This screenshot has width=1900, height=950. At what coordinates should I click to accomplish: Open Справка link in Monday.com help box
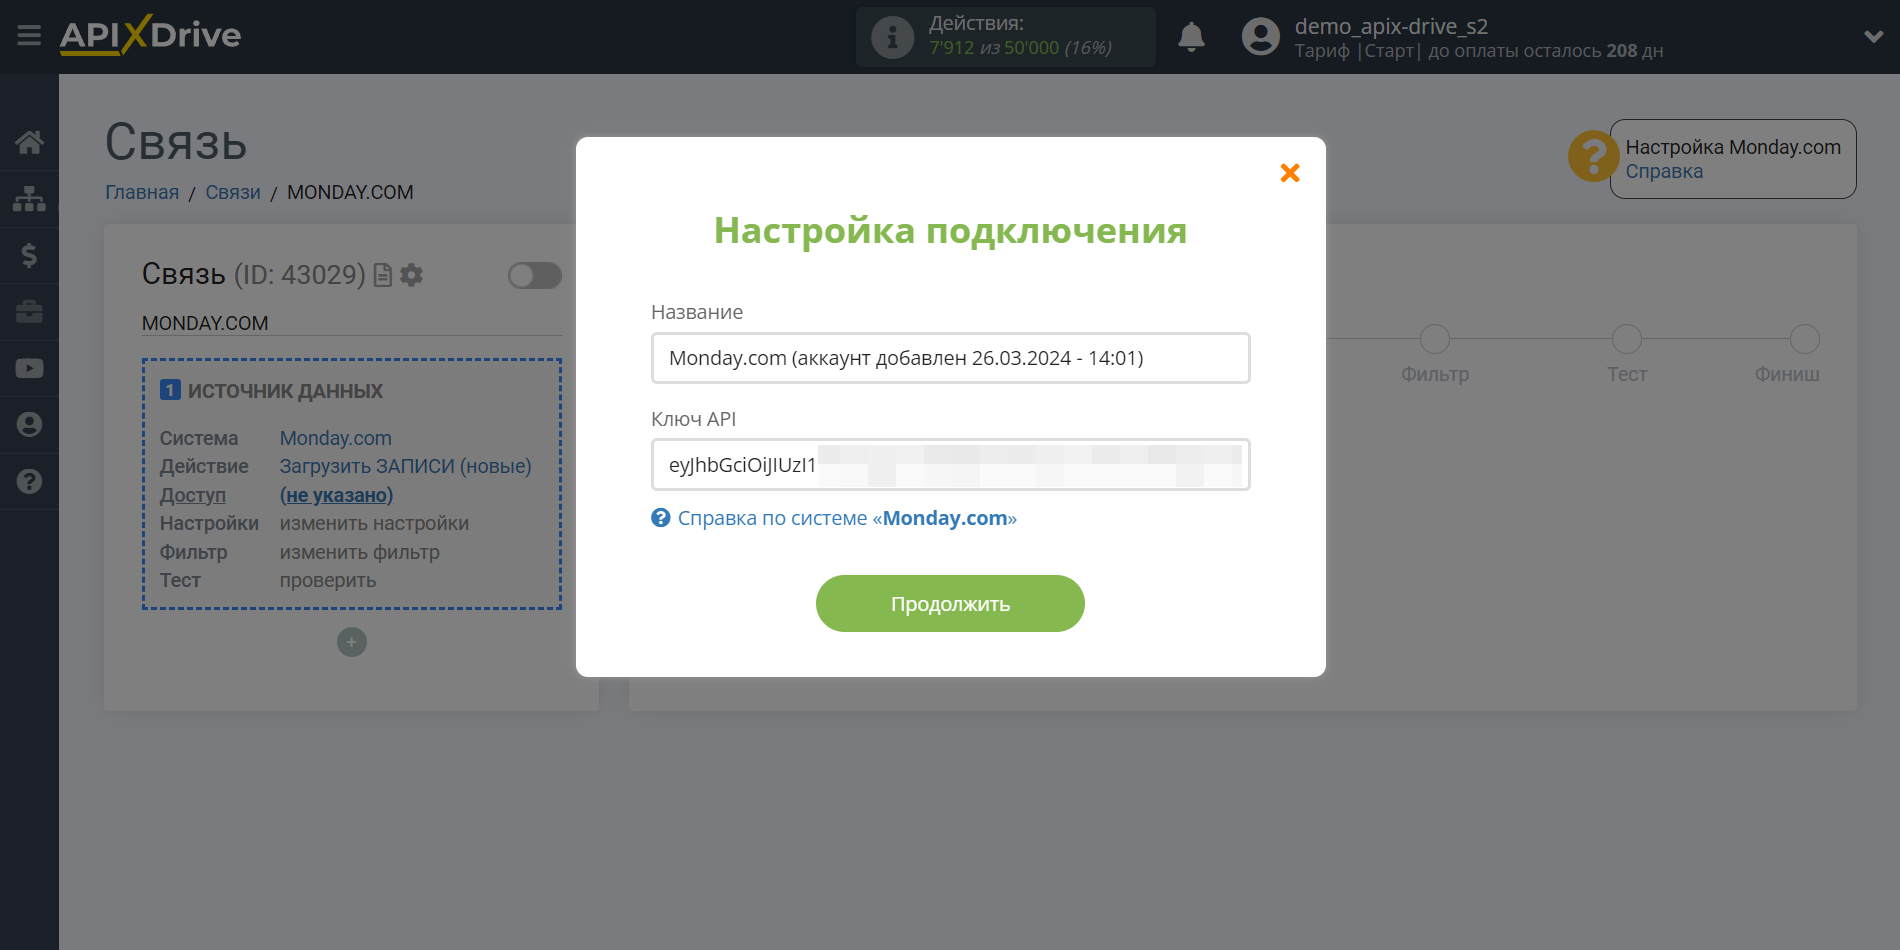[x=1664, y=171]
